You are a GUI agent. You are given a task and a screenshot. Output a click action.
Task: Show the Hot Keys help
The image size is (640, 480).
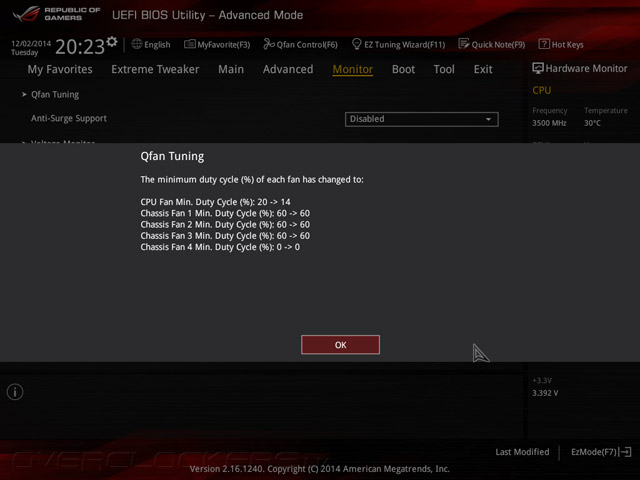pos(561,44)
